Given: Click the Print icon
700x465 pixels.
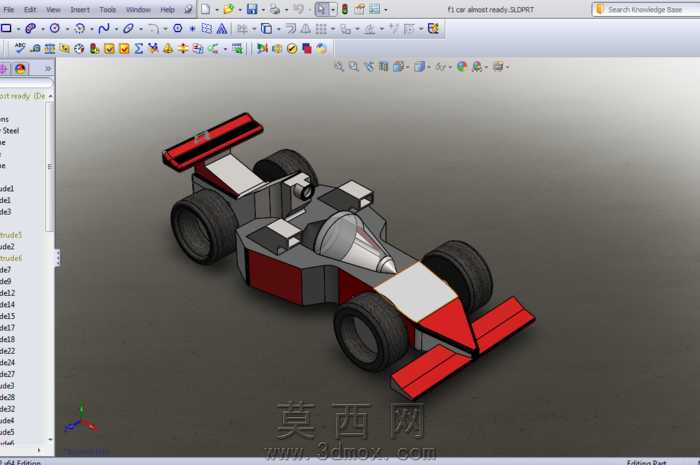Looking at the screenshot, I should pyautogui.click(x=275, y=9).
